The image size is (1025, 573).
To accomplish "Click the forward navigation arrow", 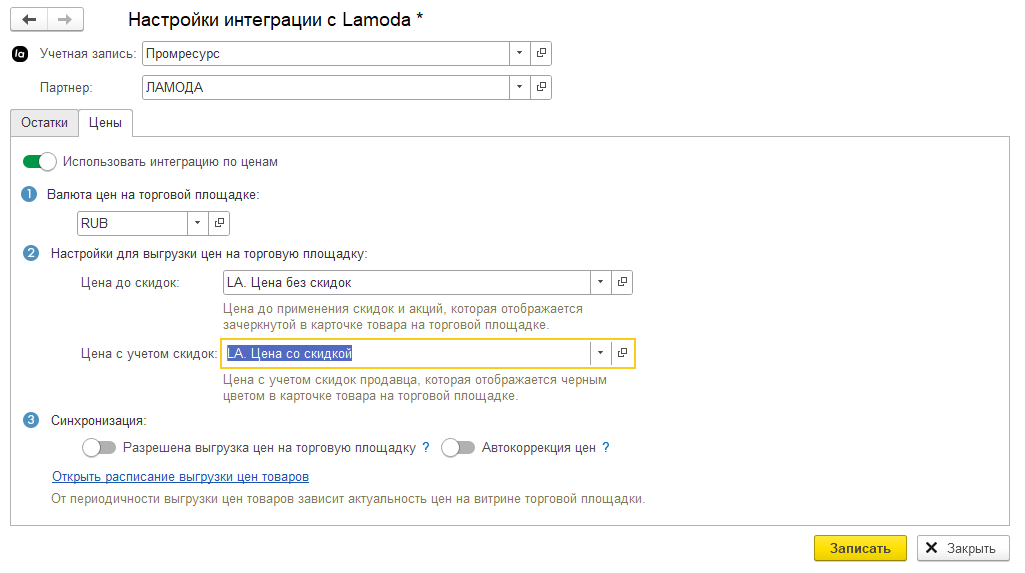I will 65,20.
